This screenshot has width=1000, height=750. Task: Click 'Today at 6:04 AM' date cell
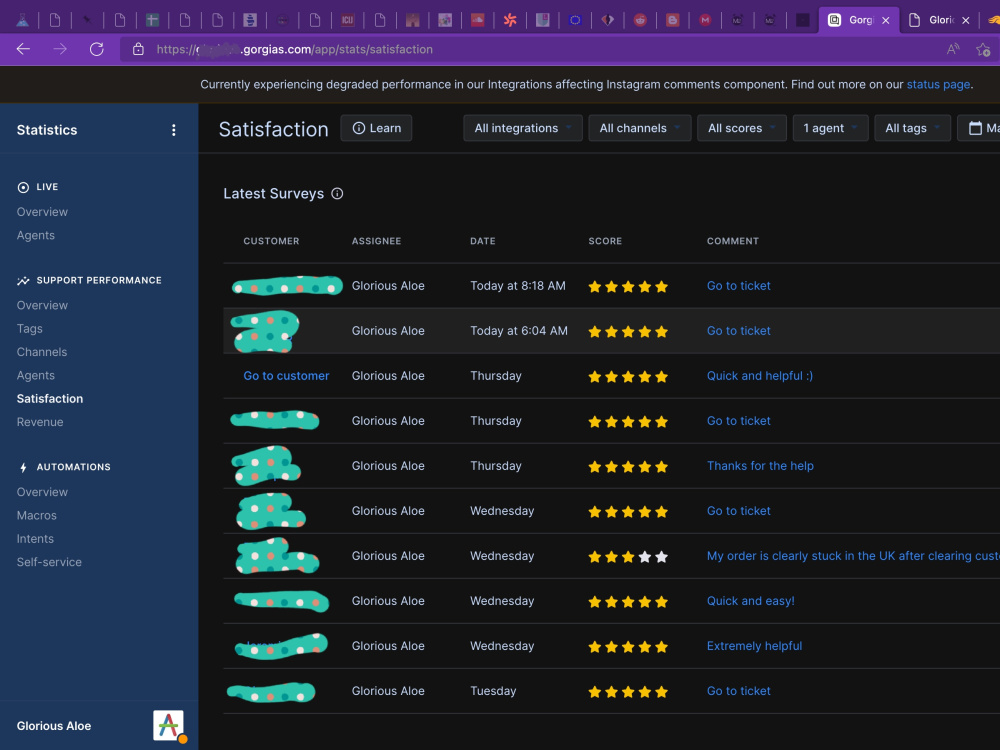[519, 331]
